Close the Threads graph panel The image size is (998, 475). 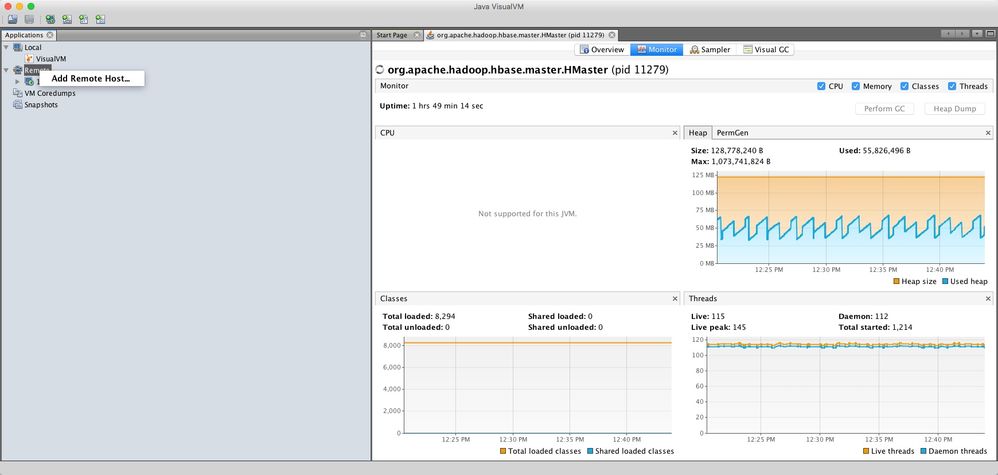(988, 299)
